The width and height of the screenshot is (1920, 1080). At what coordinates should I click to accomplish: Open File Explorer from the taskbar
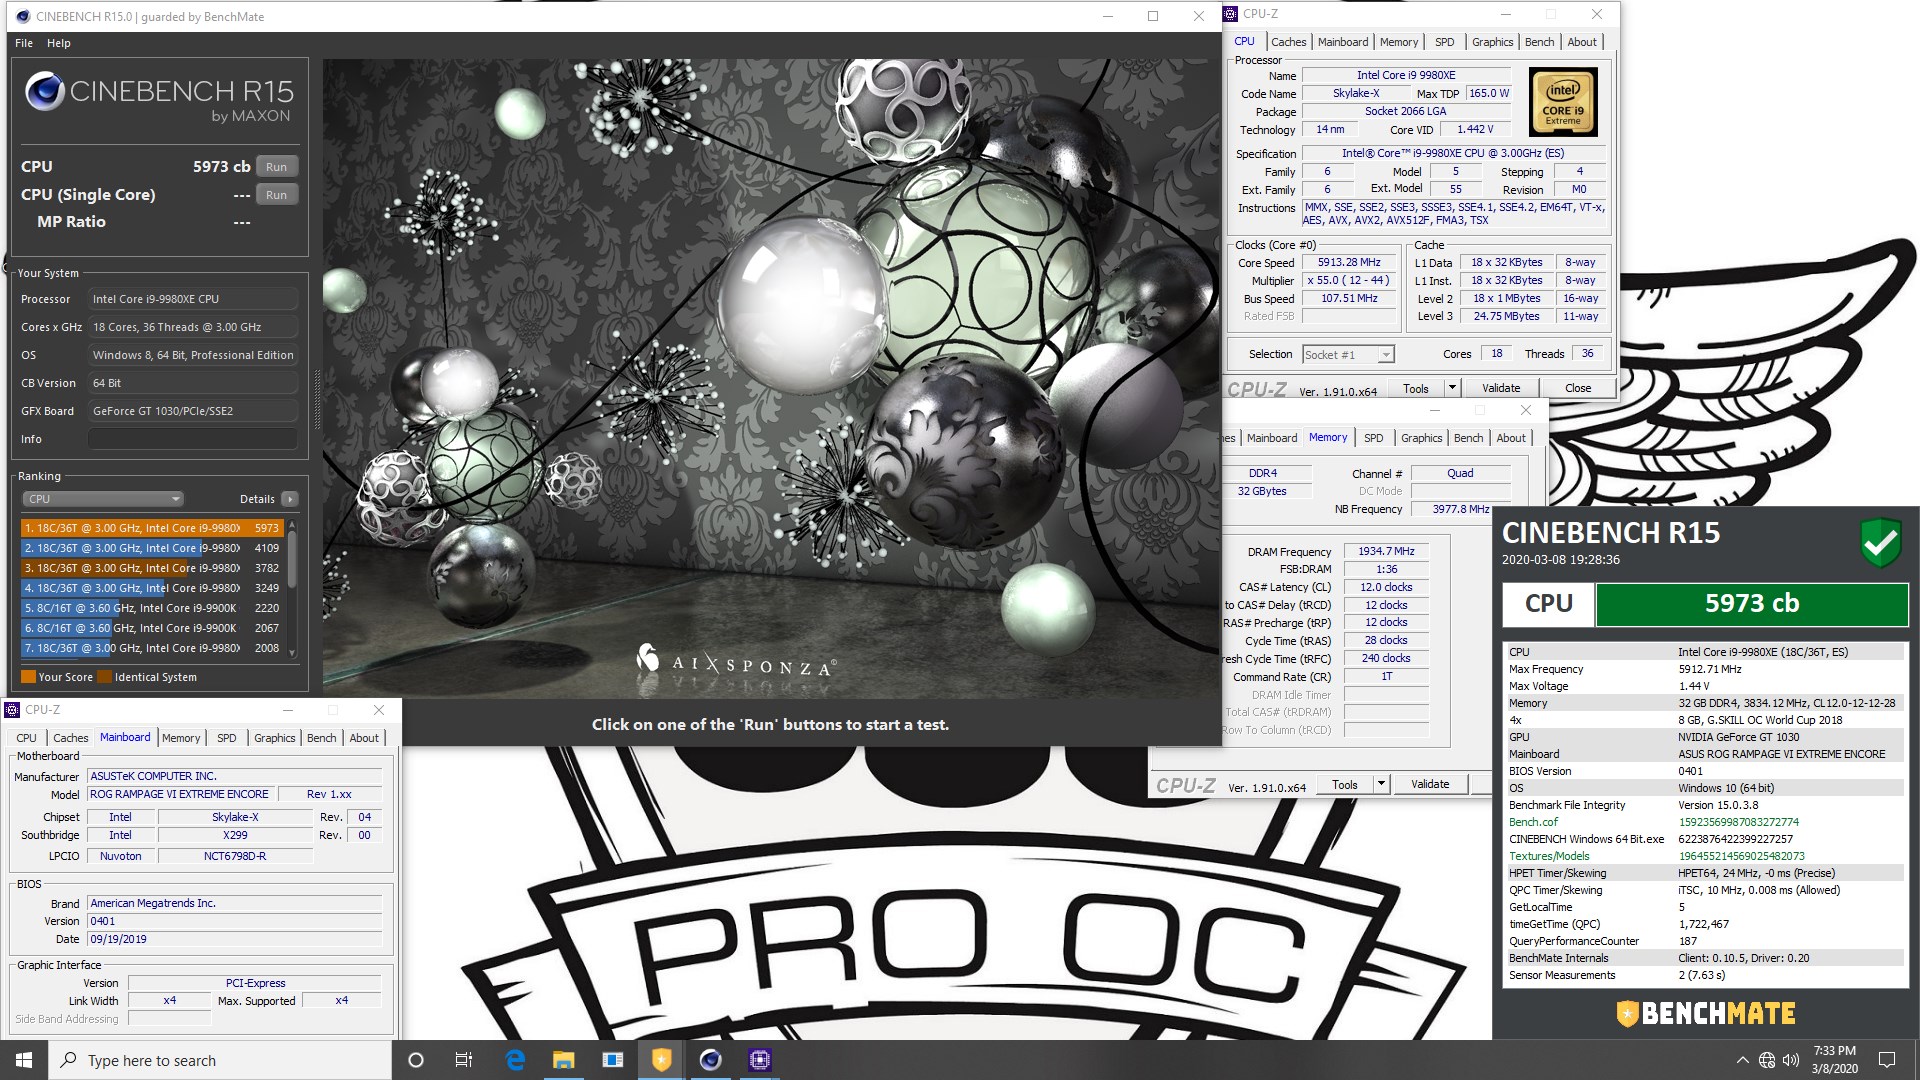tap(564, 1060)
